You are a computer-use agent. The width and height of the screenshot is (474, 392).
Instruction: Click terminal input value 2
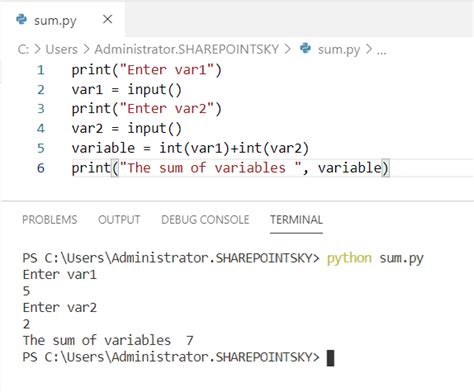(x=26, y=324)
